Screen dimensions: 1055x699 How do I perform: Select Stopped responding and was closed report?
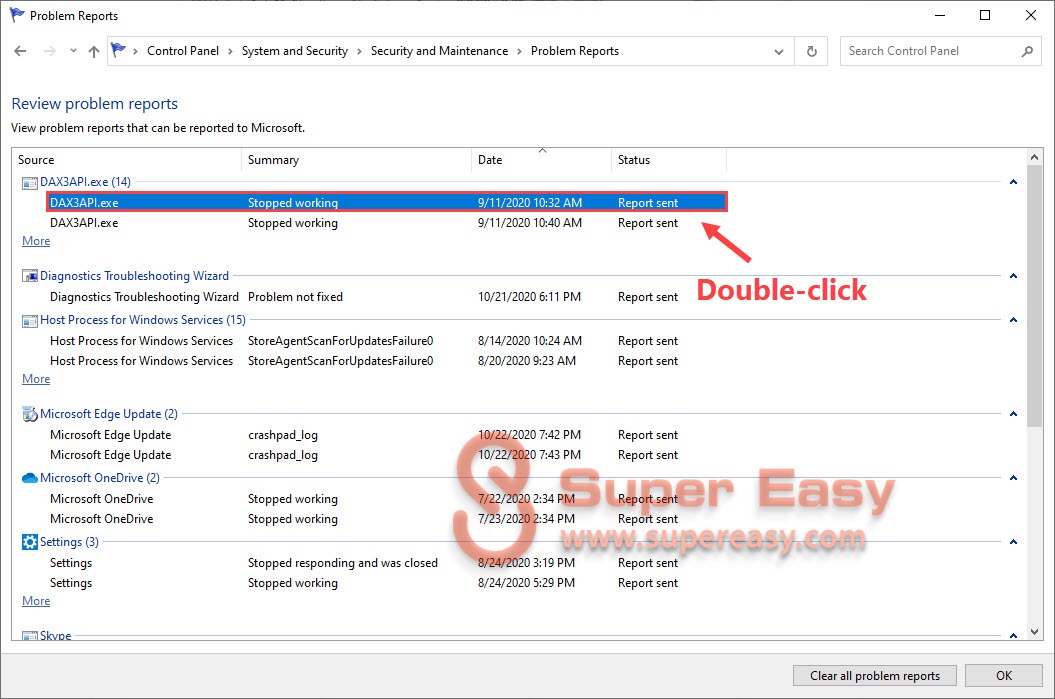pyautogui.click(x=387, y=562)
